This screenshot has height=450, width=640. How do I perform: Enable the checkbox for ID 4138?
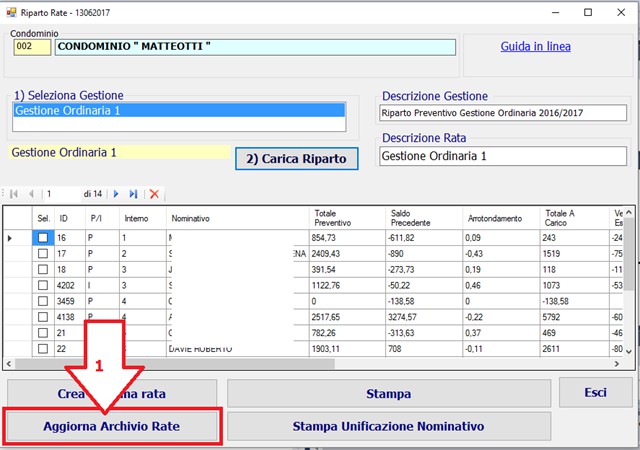click(x=43, y=317)
